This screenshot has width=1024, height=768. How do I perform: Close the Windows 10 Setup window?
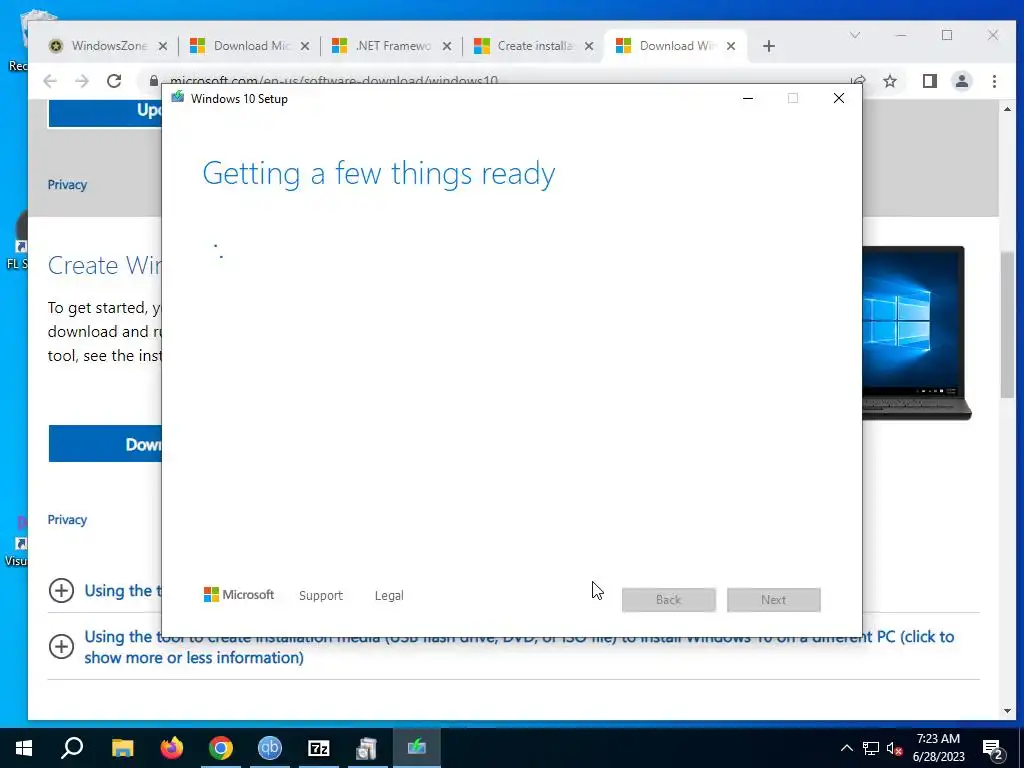(x=839, y=99)
